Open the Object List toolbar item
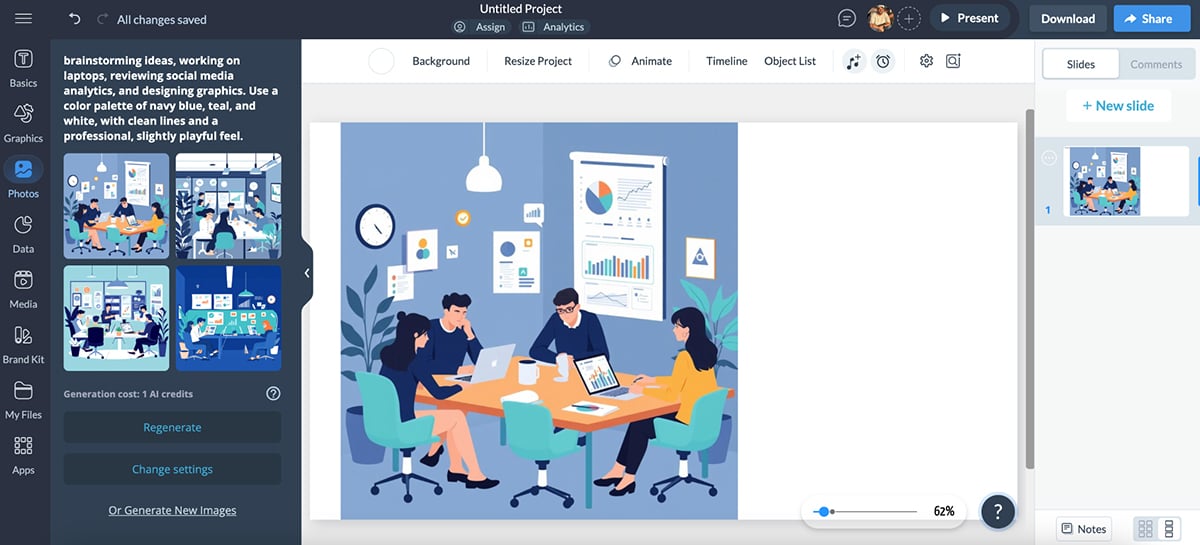Screen dimensions: 1200x545 pyautogui.click(x=790, y=61)
